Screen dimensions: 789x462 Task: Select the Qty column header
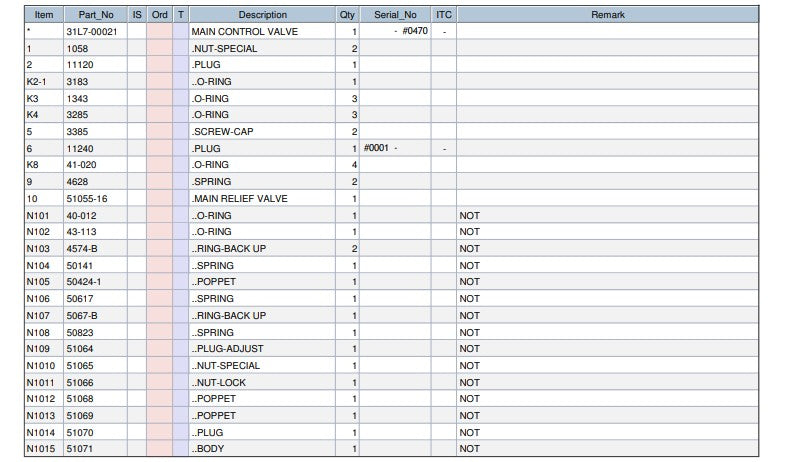click(347, 15)
